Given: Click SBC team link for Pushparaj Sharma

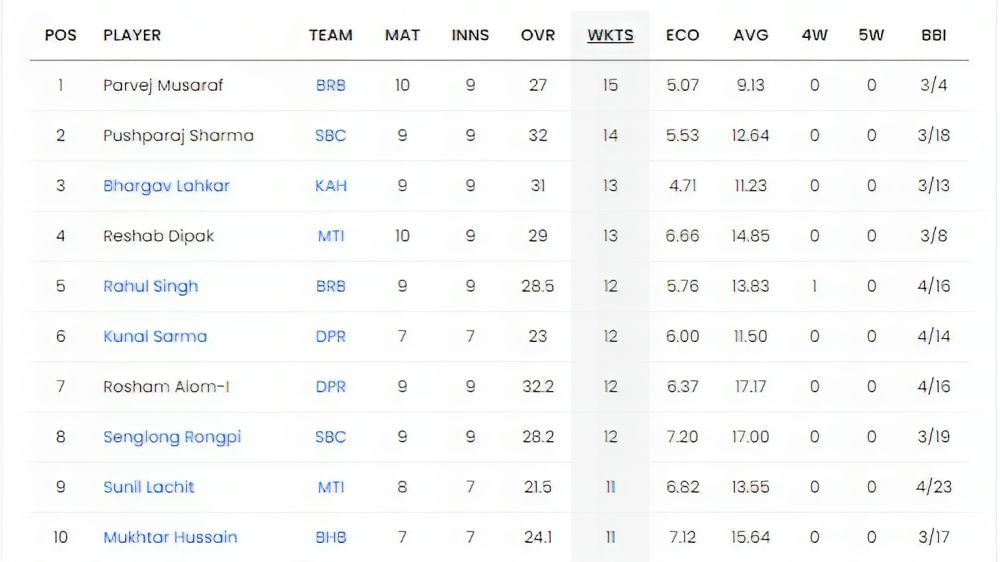Looking at the screenshot, I should [330, 136].
